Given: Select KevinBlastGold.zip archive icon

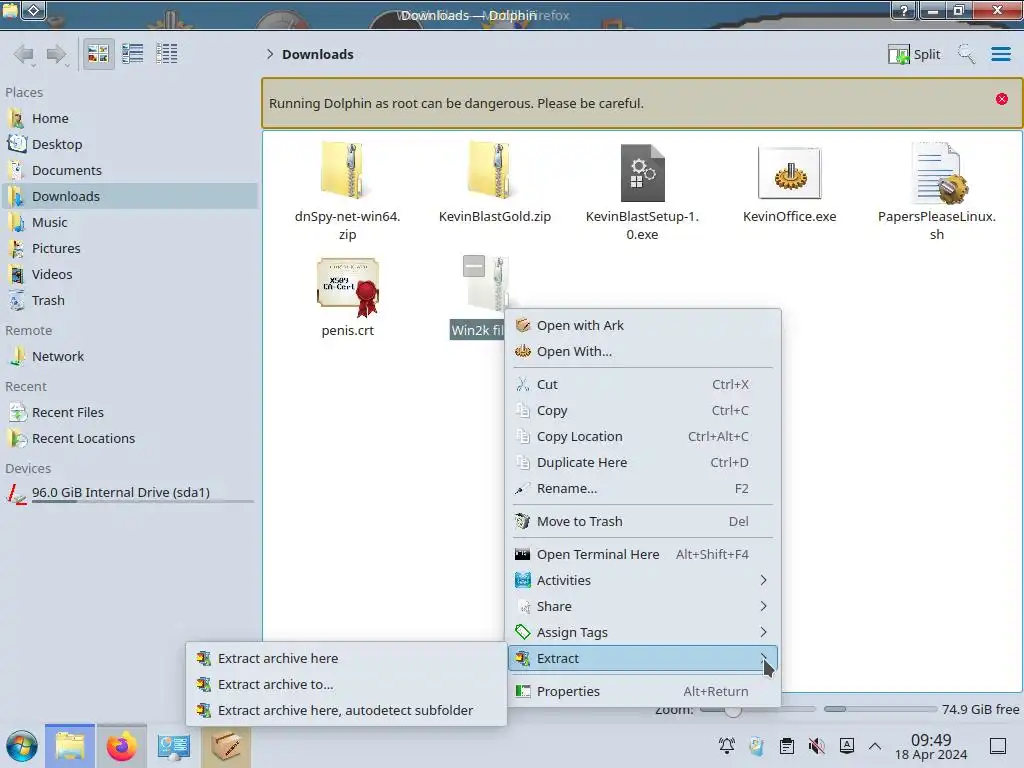Looking at the screenshot, I should click(494, 171).
